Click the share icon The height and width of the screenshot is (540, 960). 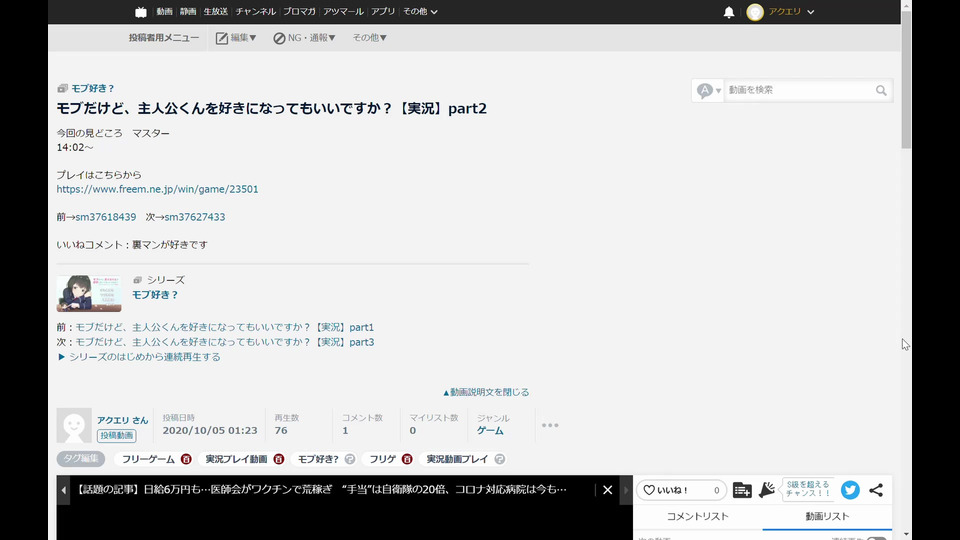click(x=876, y=490)
